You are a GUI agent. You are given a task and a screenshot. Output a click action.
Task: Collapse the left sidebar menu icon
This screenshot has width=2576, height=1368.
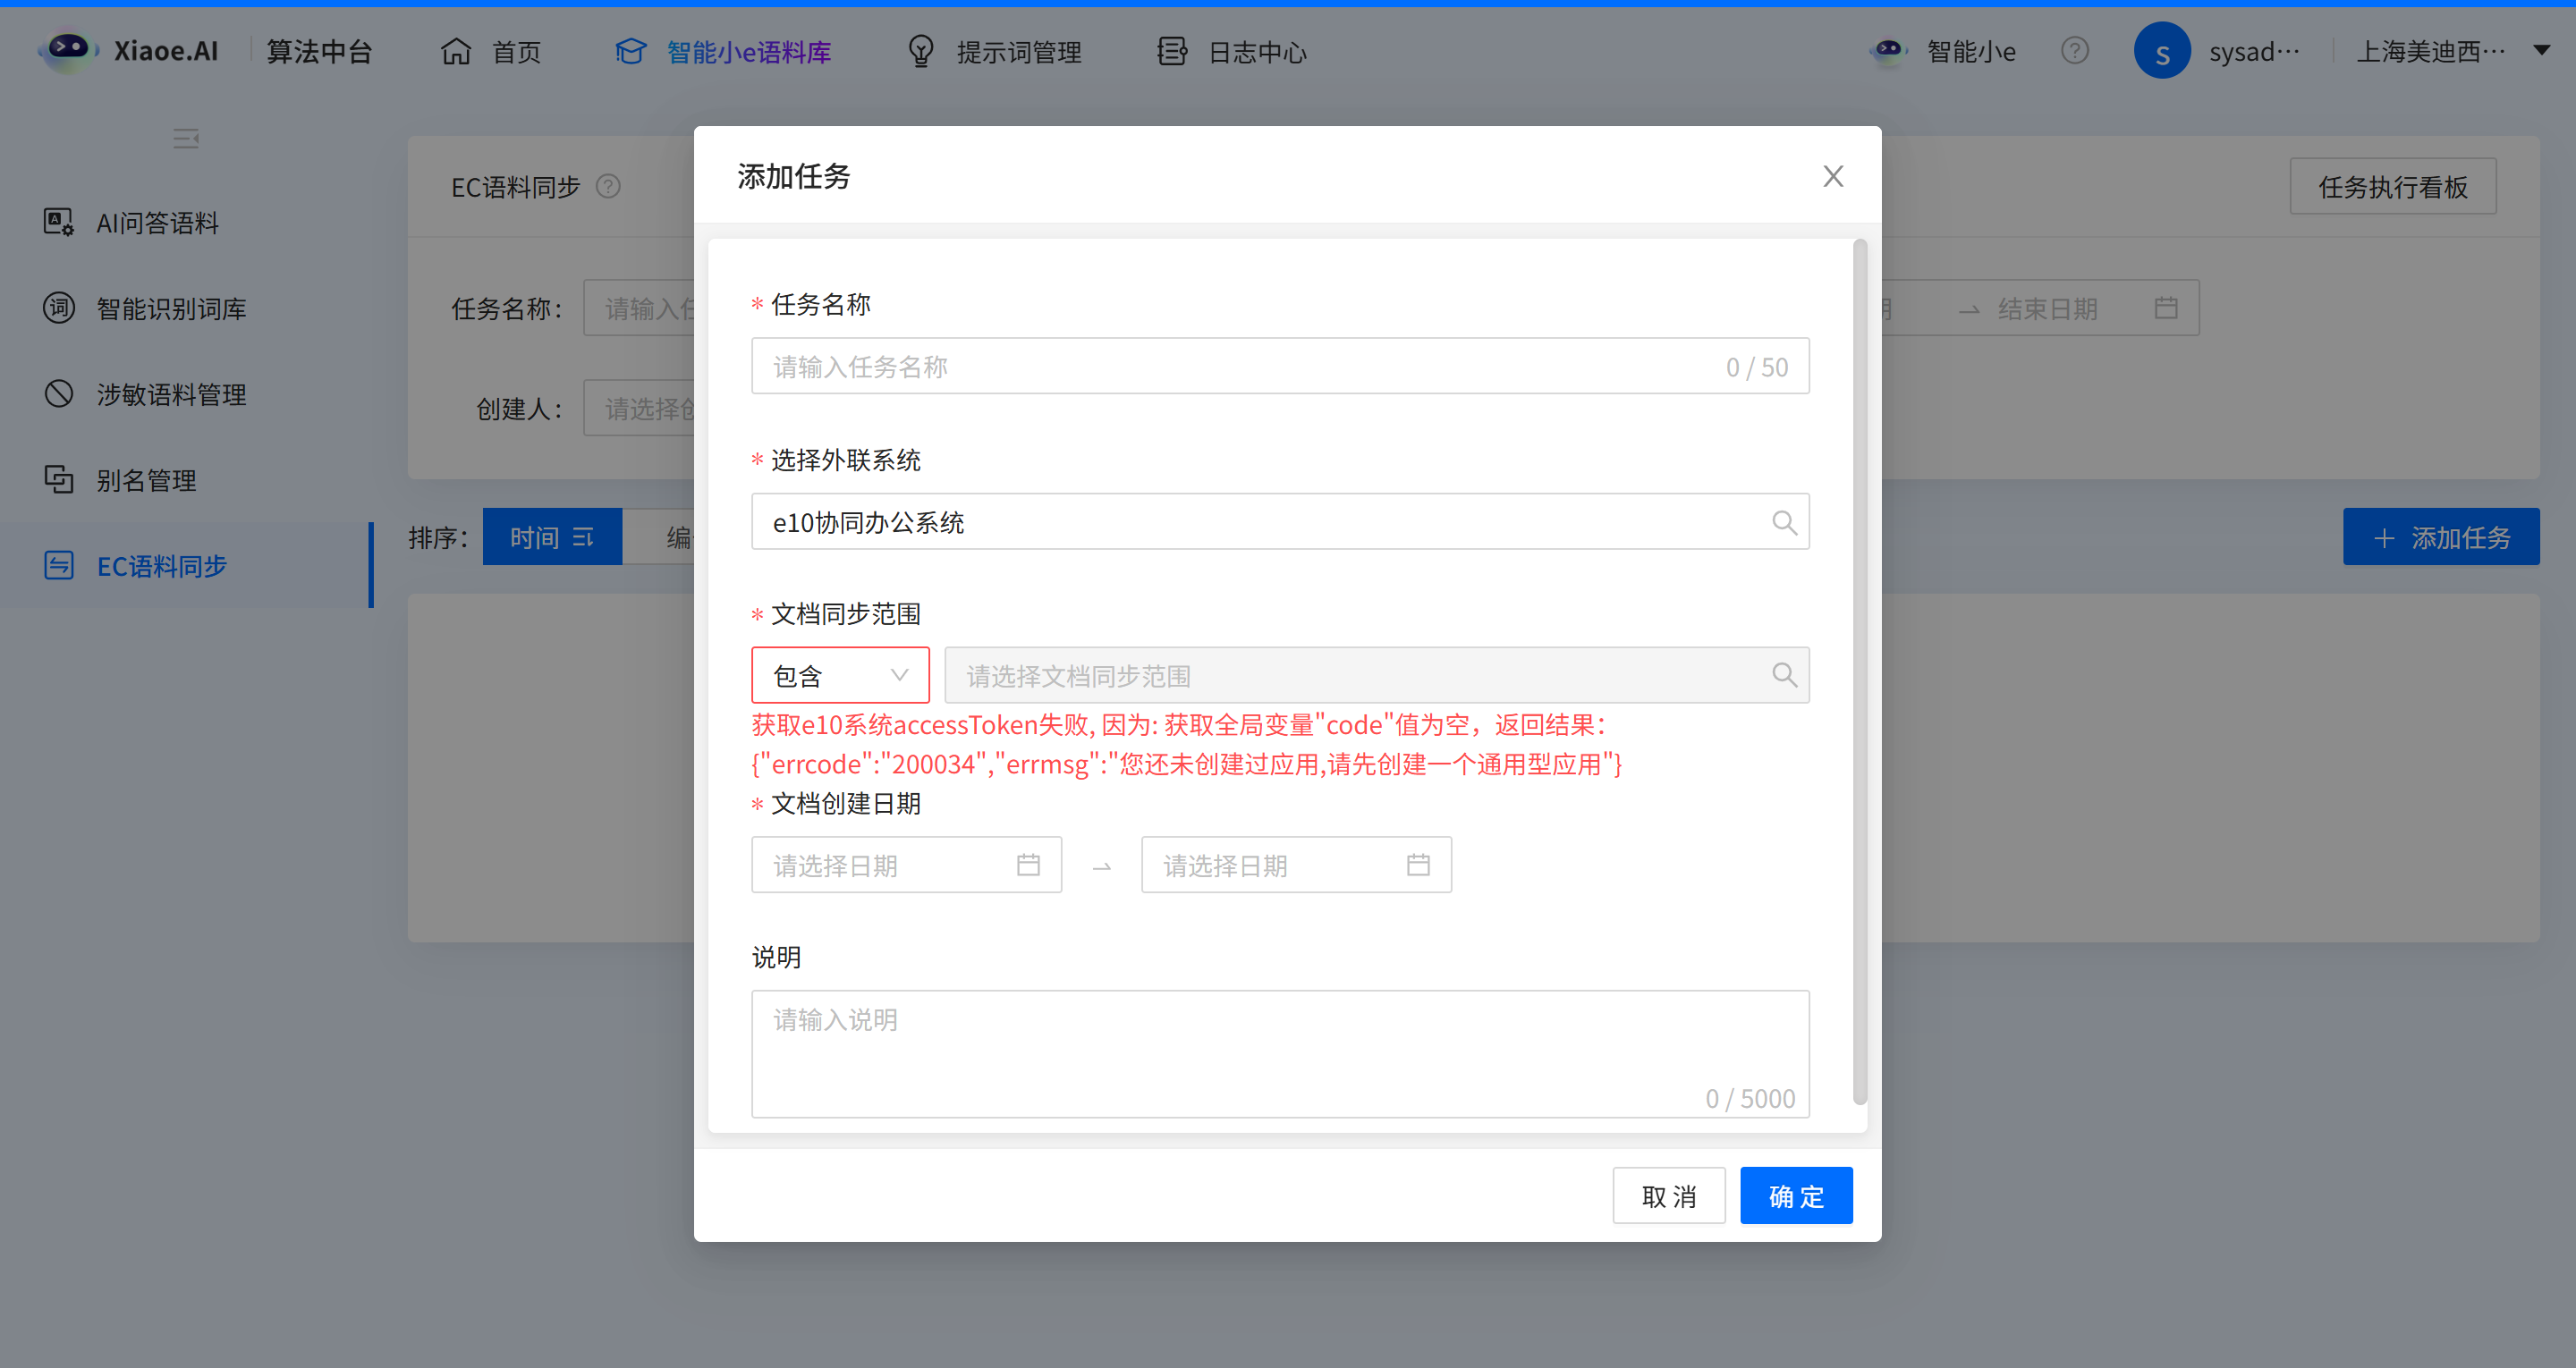(x=185, y=138)
